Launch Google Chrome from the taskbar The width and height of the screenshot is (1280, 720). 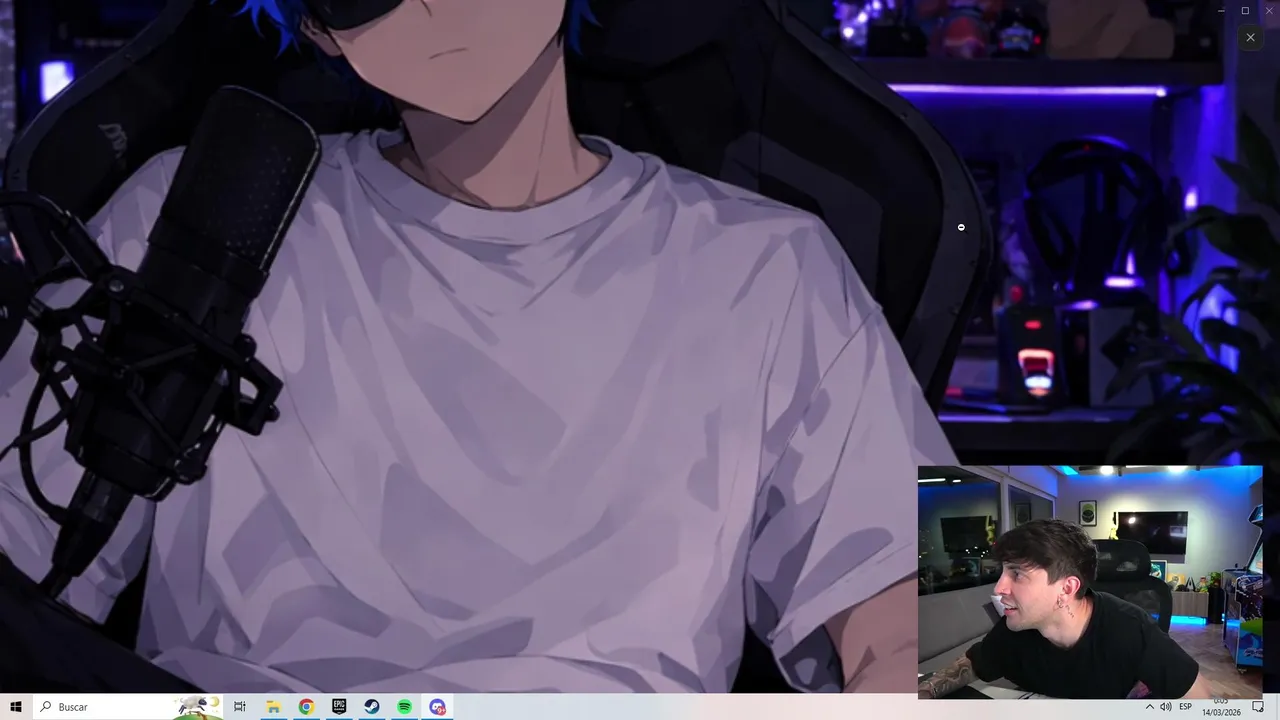[x=306, y=707]
